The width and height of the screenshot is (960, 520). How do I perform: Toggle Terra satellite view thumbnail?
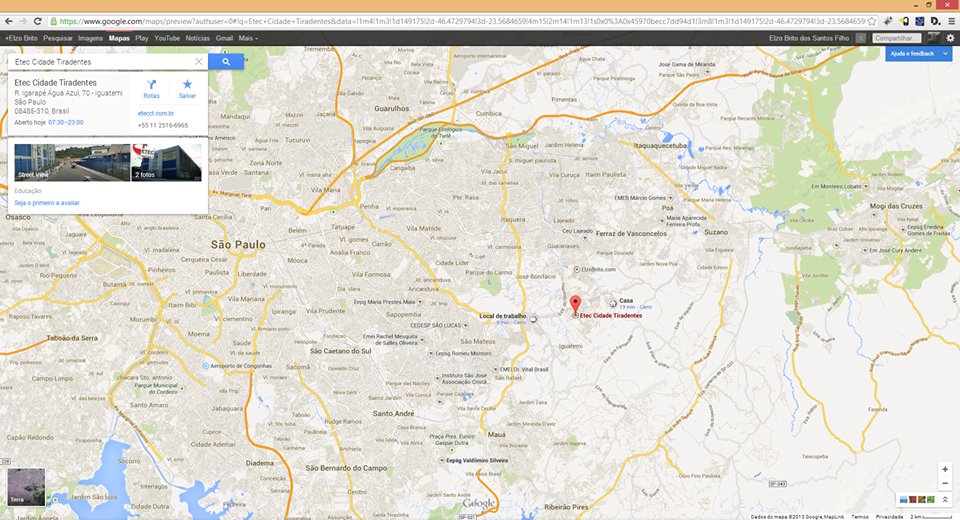[x=25, y=485]
